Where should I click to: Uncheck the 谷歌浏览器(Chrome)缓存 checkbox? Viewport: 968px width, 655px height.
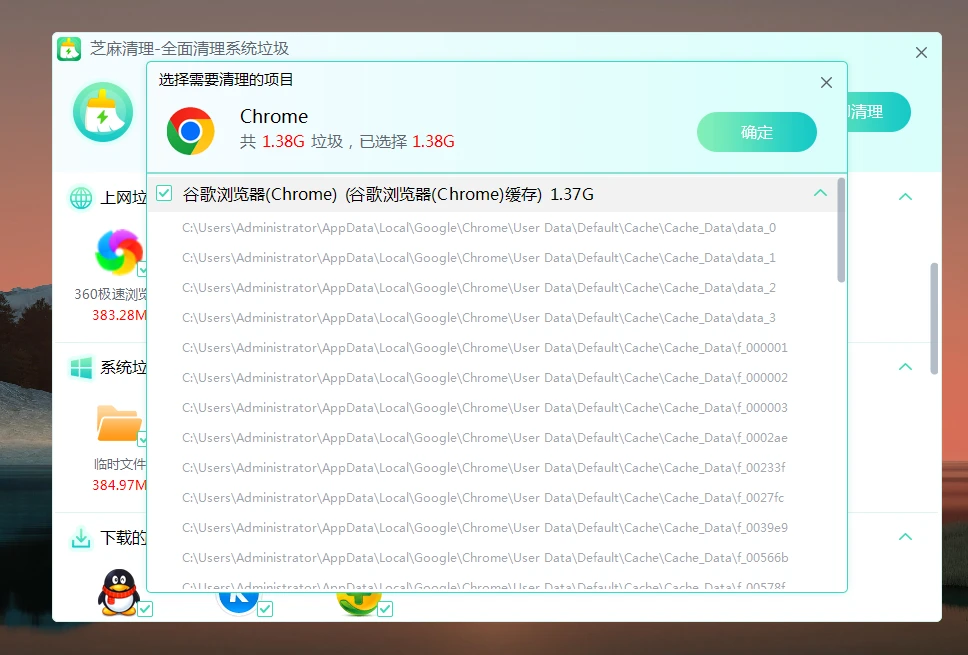pos(164,193)
